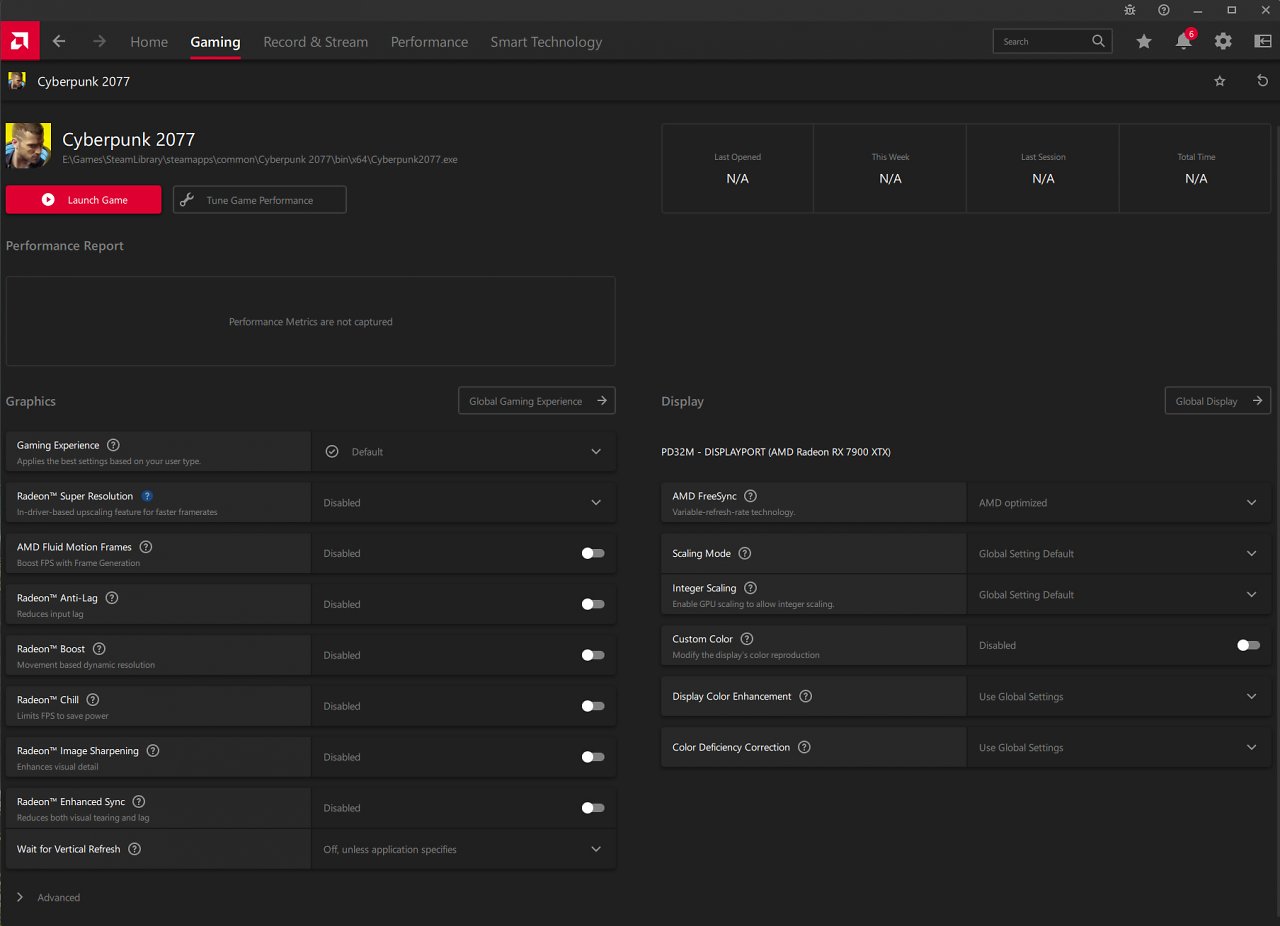Open Wait for Vertical Refresh dropdown

(x=464, y=849)
